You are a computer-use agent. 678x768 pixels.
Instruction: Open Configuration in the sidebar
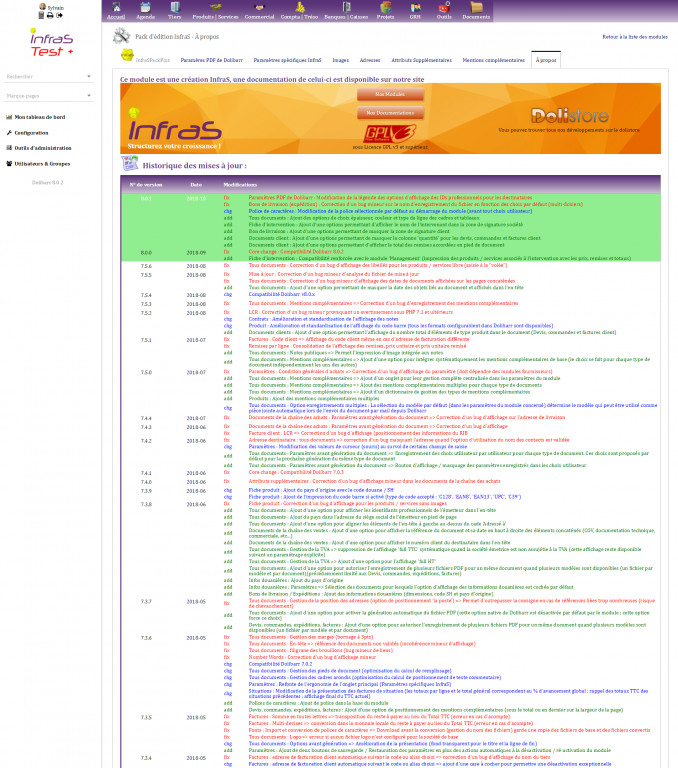pyautogui.click(x=27, y=133)
